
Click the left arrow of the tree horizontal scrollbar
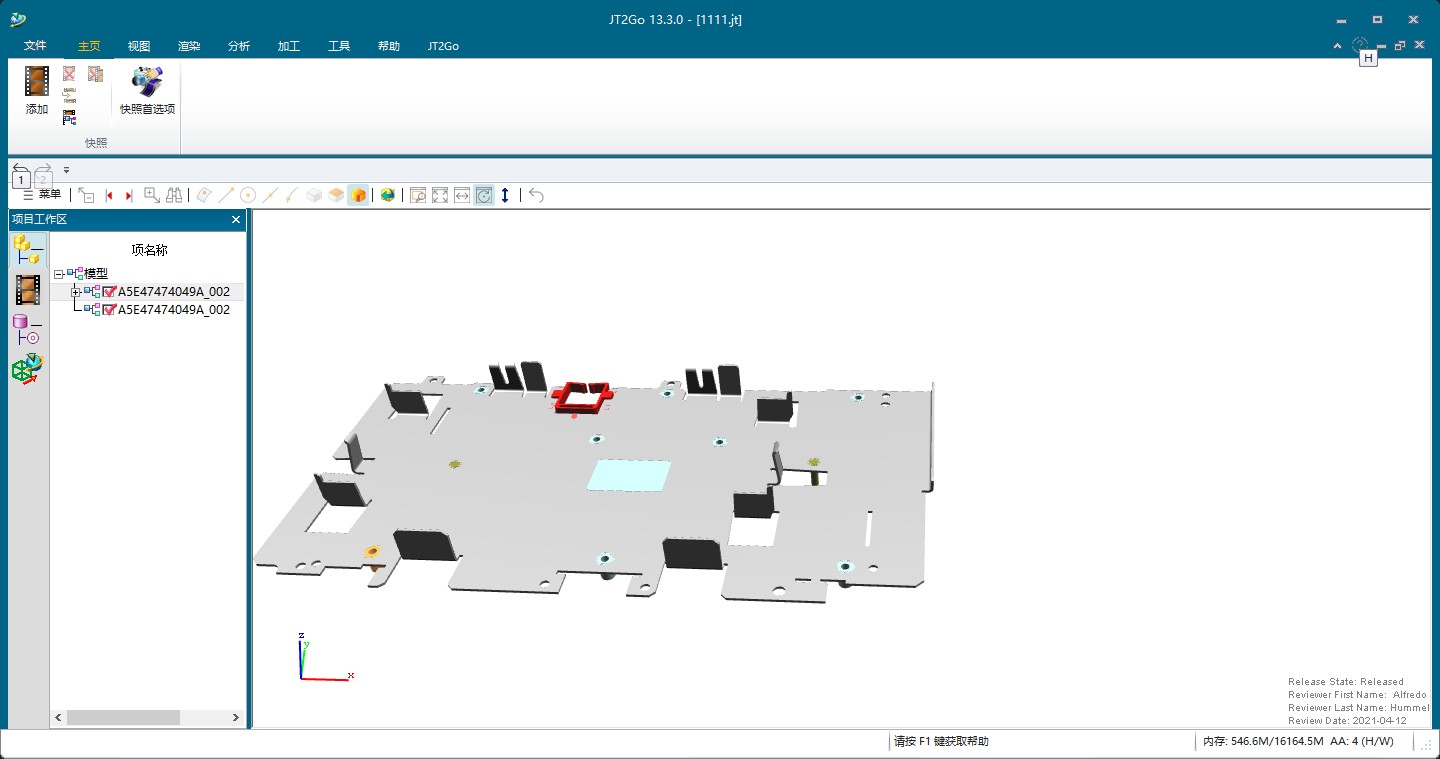pos(59,718)
